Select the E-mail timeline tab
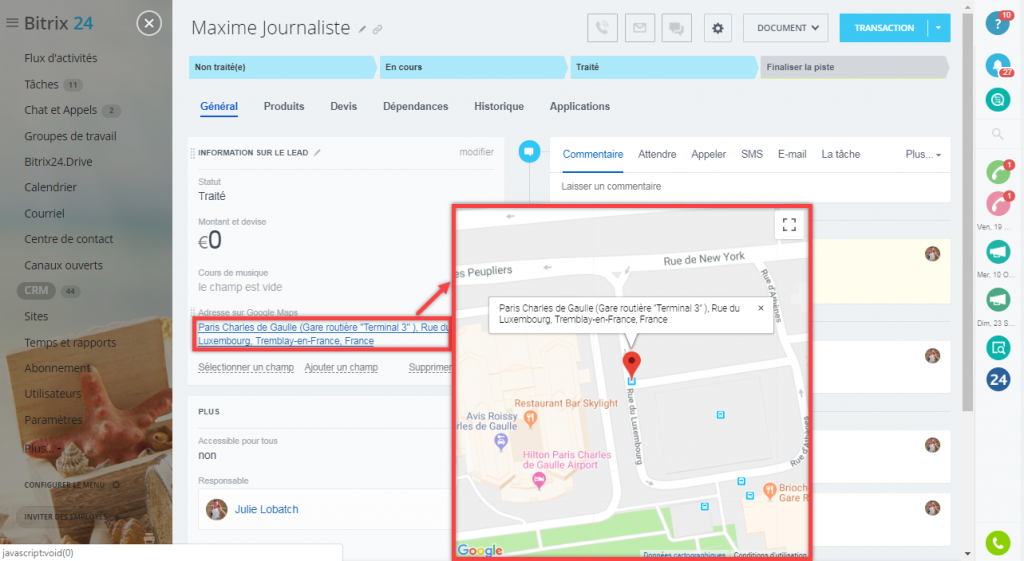 click(x=792, y=155)
